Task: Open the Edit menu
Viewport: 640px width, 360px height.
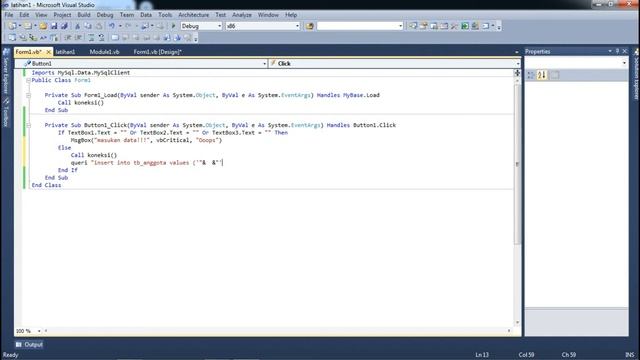Action: click(x=24, y=15)
